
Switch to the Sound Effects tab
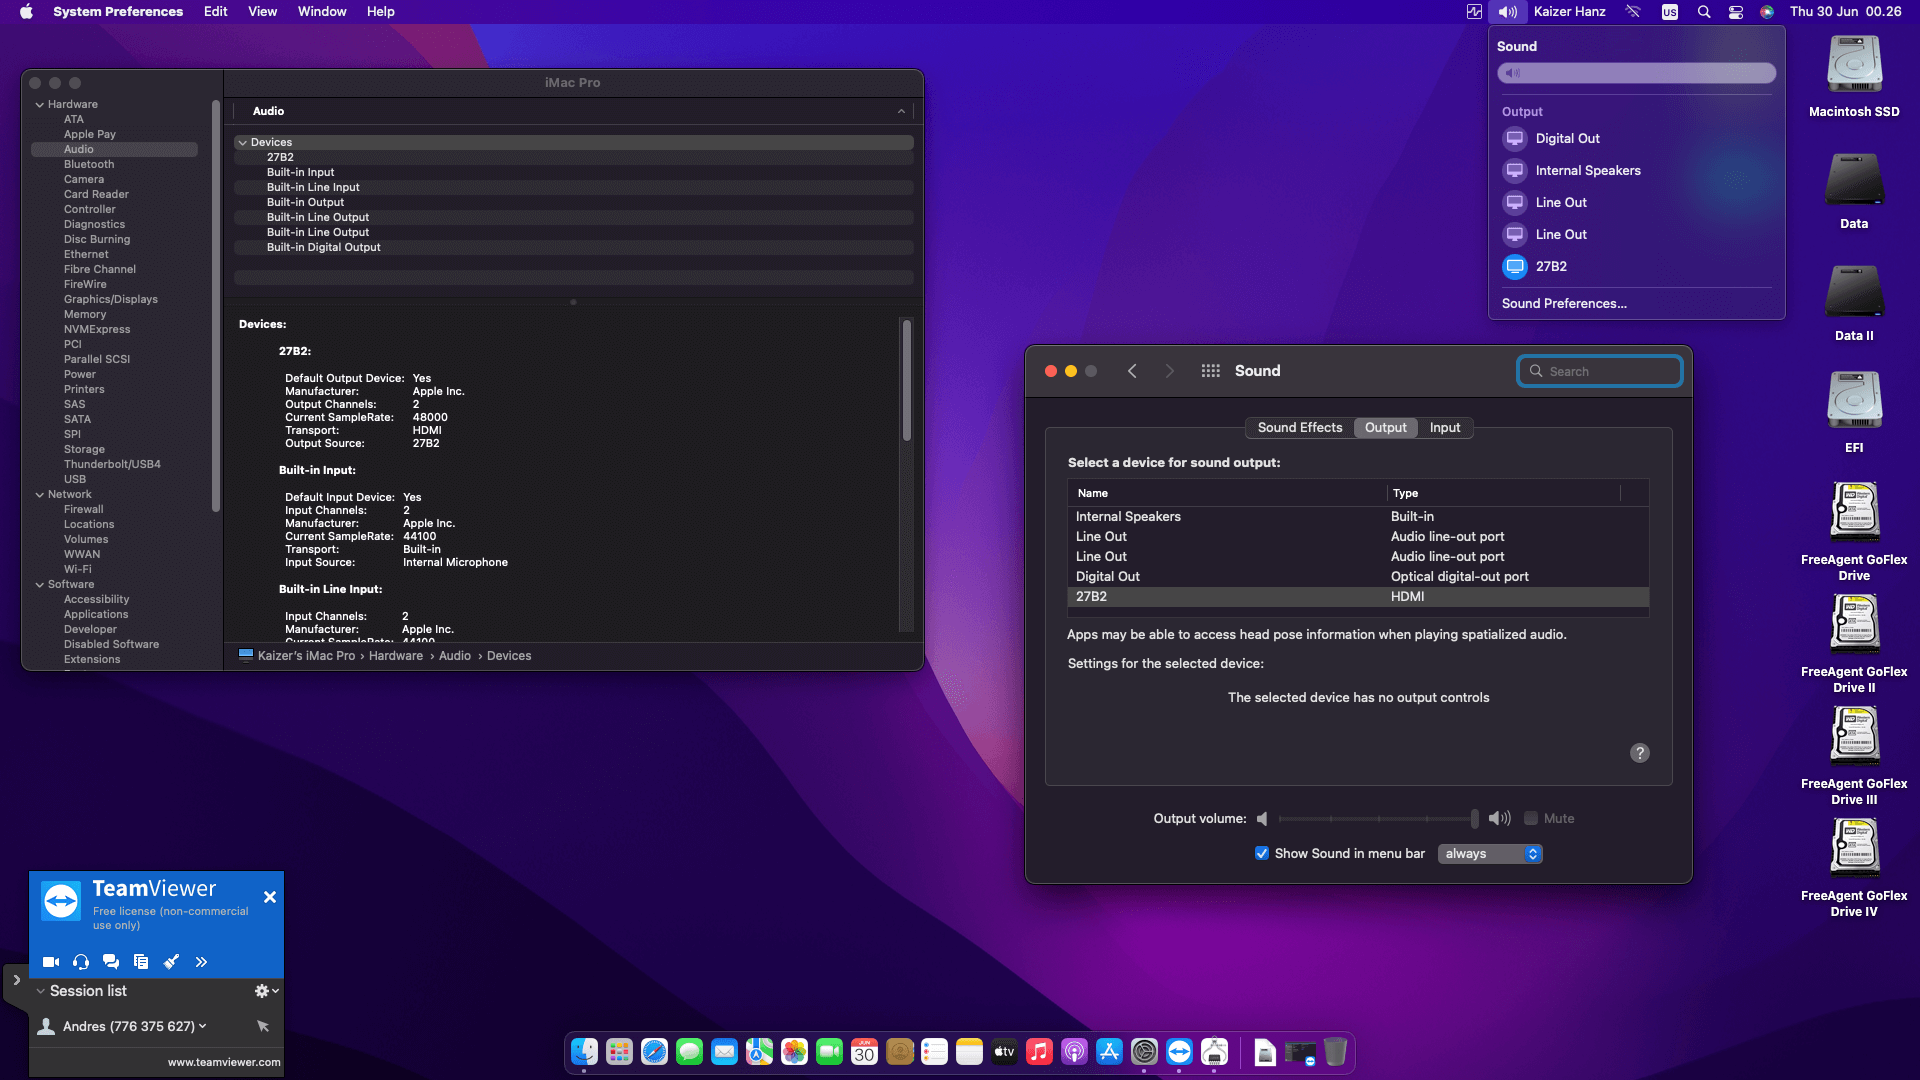coord(1299,427)
